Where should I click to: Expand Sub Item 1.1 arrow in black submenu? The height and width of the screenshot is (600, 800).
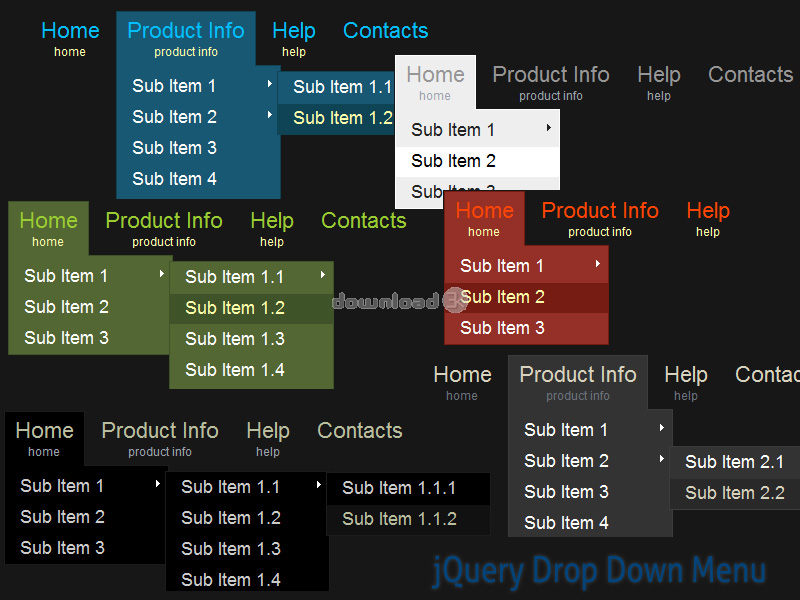coord(318,485)
